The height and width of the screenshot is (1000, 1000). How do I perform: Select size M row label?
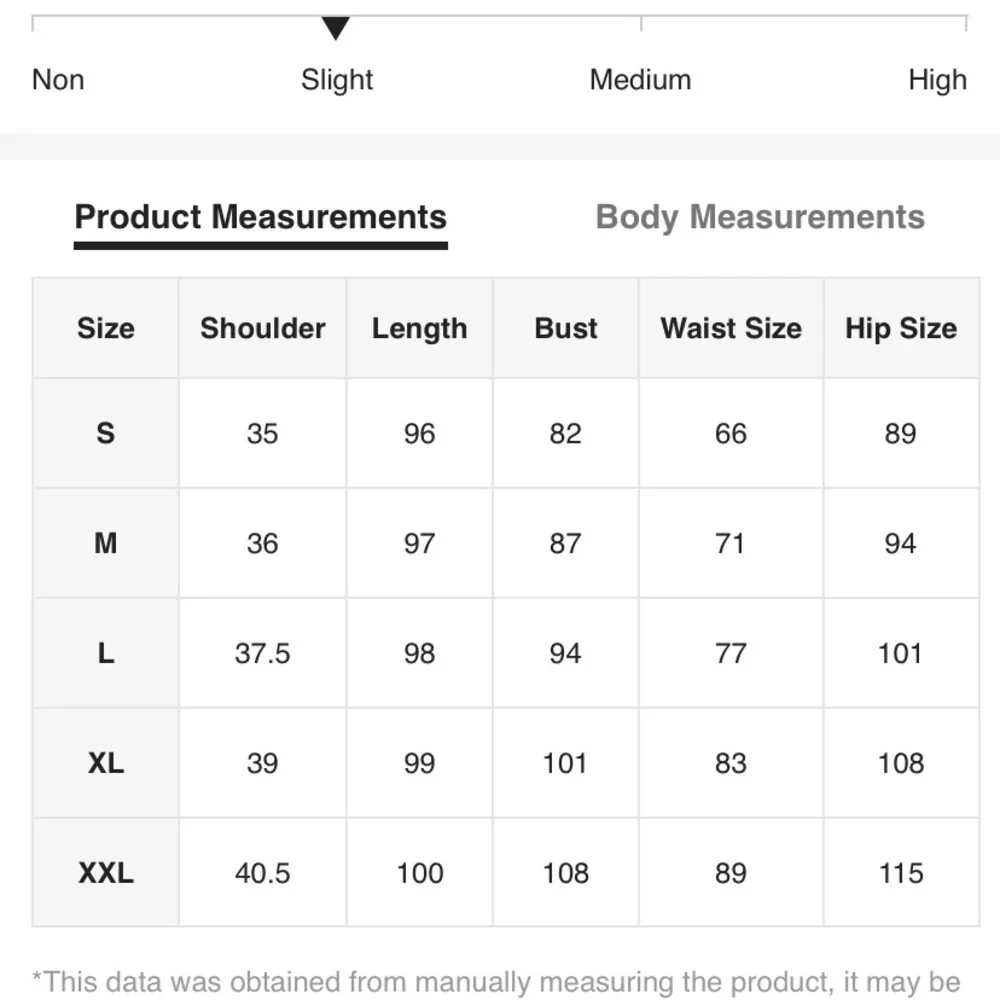104,543
